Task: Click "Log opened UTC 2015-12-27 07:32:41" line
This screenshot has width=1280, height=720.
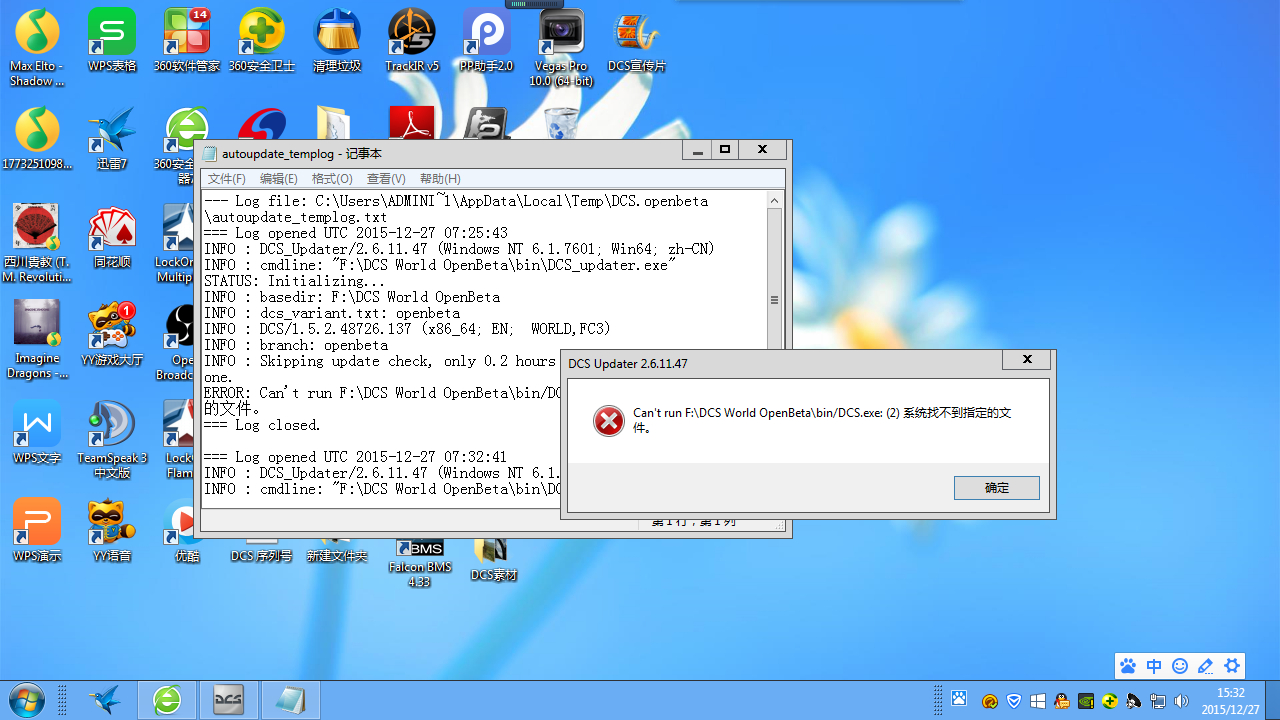Action: coord(356,457)
